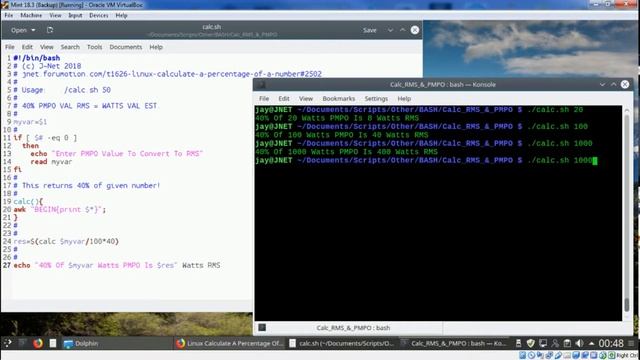Open the VirtualBox Help menu
The image size is (640, 360).
pos(121,16)
